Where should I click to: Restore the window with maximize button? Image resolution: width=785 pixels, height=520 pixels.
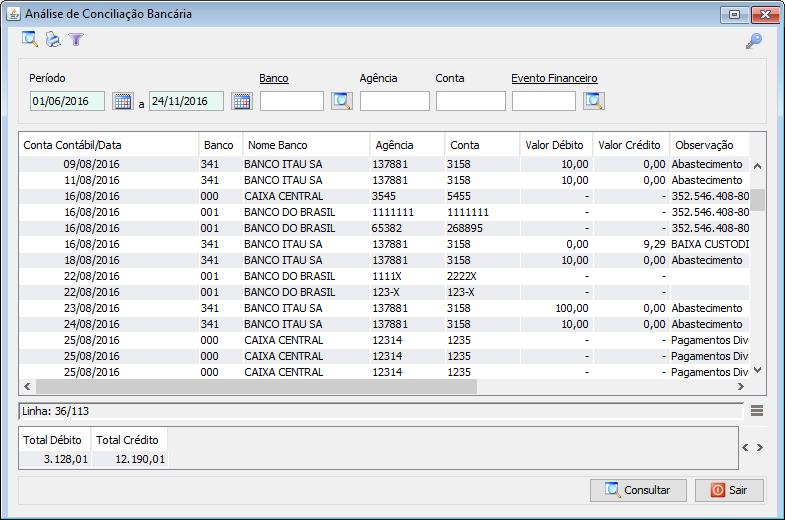click(x=734, y=15)
